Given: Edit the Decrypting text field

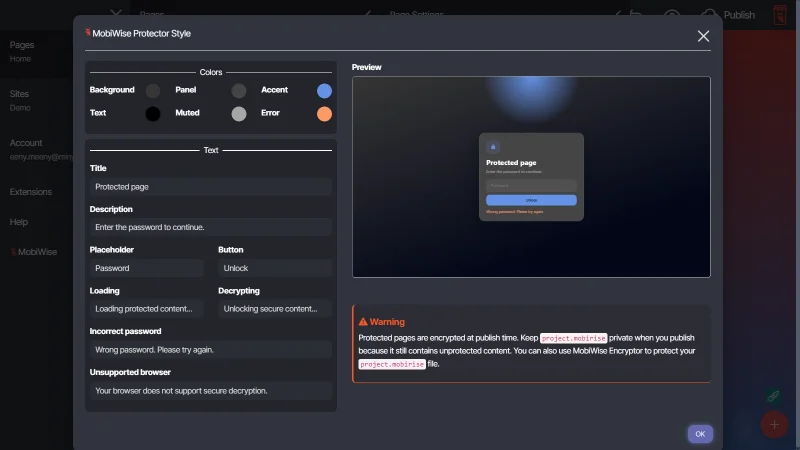Looking at the screenshot, I should coord(275,309).
